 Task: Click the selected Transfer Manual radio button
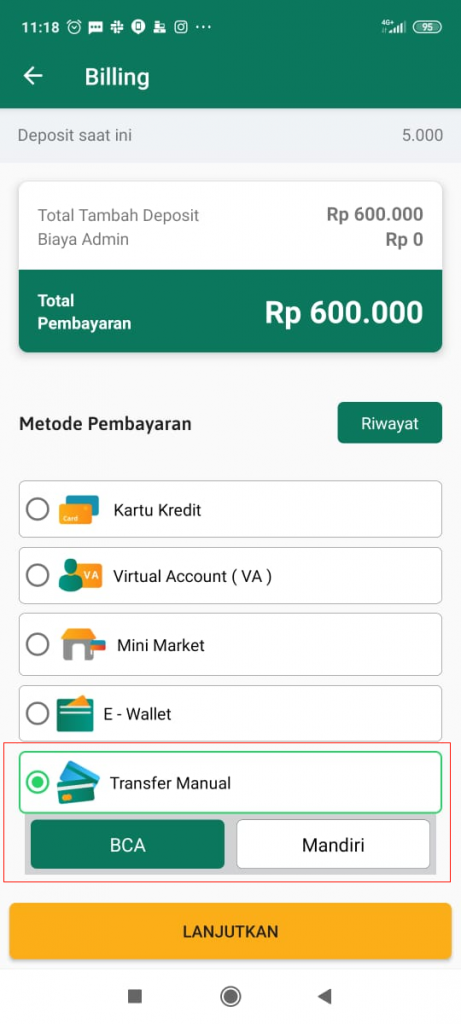(37, 782)
